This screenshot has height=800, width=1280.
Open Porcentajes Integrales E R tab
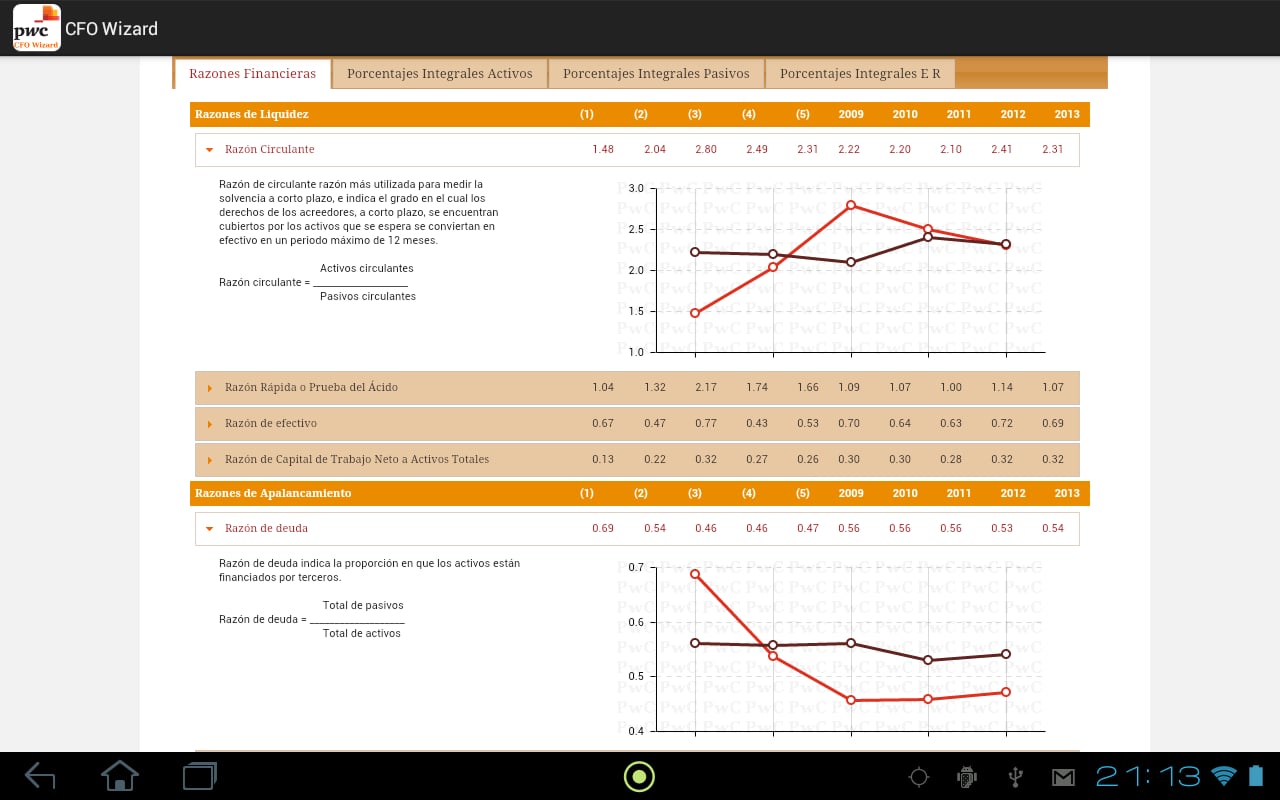(860, 73)
